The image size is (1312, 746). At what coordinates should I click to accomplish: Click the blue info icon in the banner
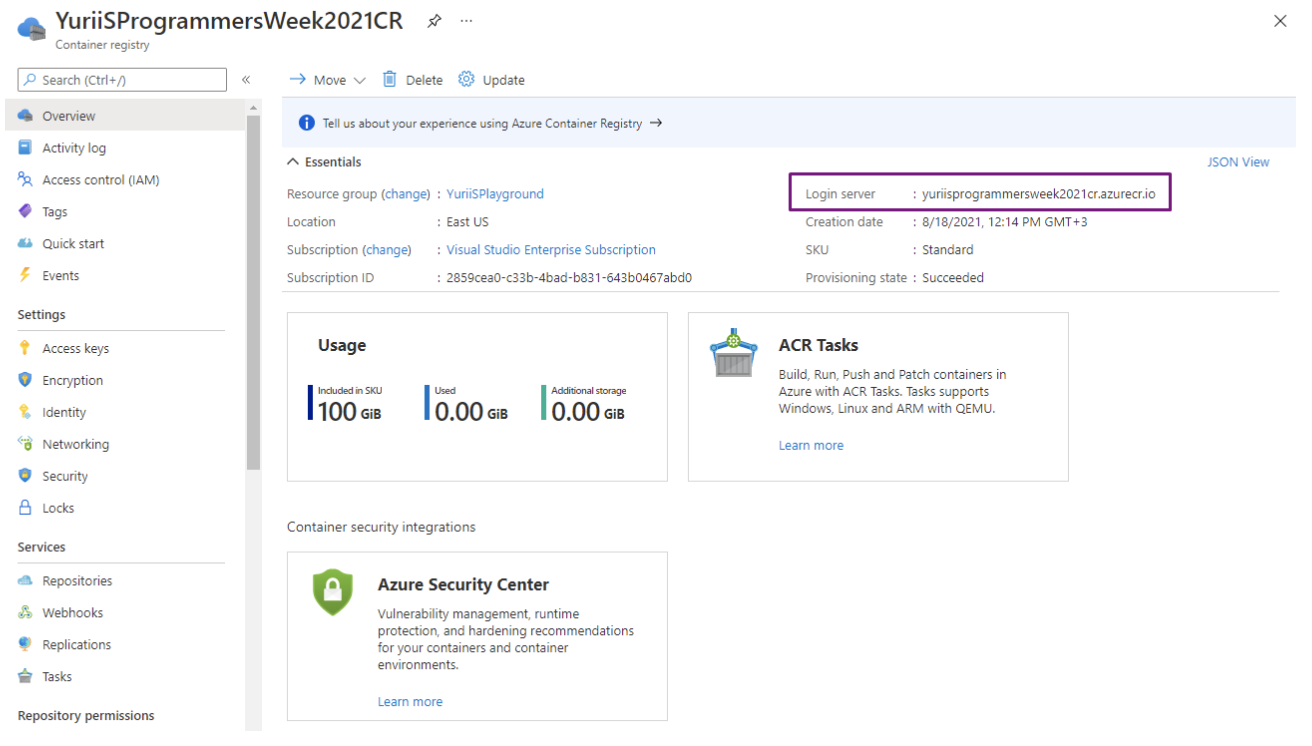pyautogui.click(x=307, y=123)
